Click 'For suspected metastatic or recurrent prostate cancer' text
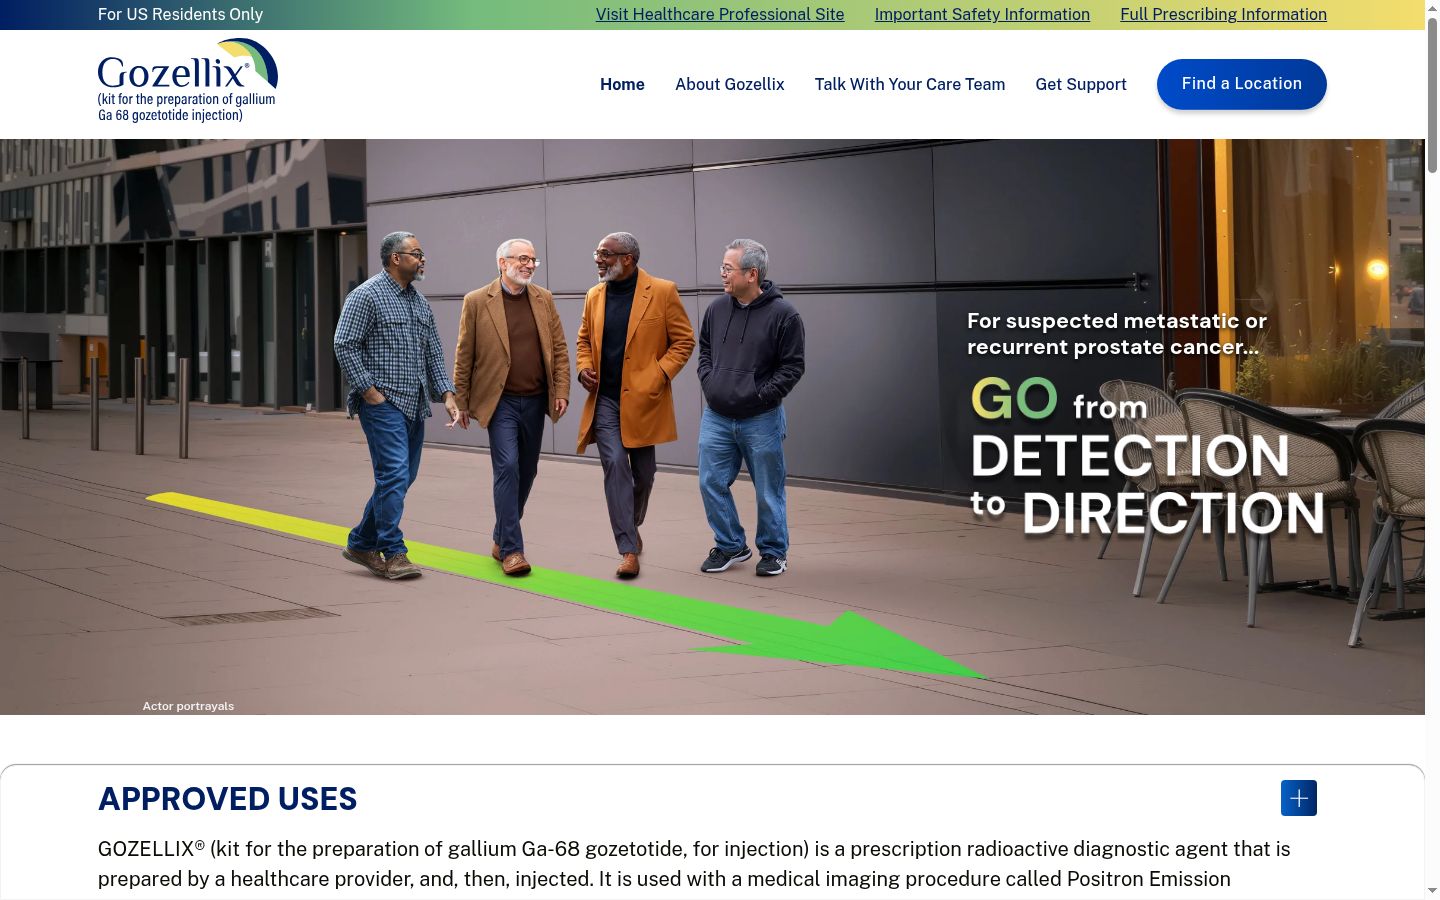This screenshot has height=900, width=1440. point(1117,334)
